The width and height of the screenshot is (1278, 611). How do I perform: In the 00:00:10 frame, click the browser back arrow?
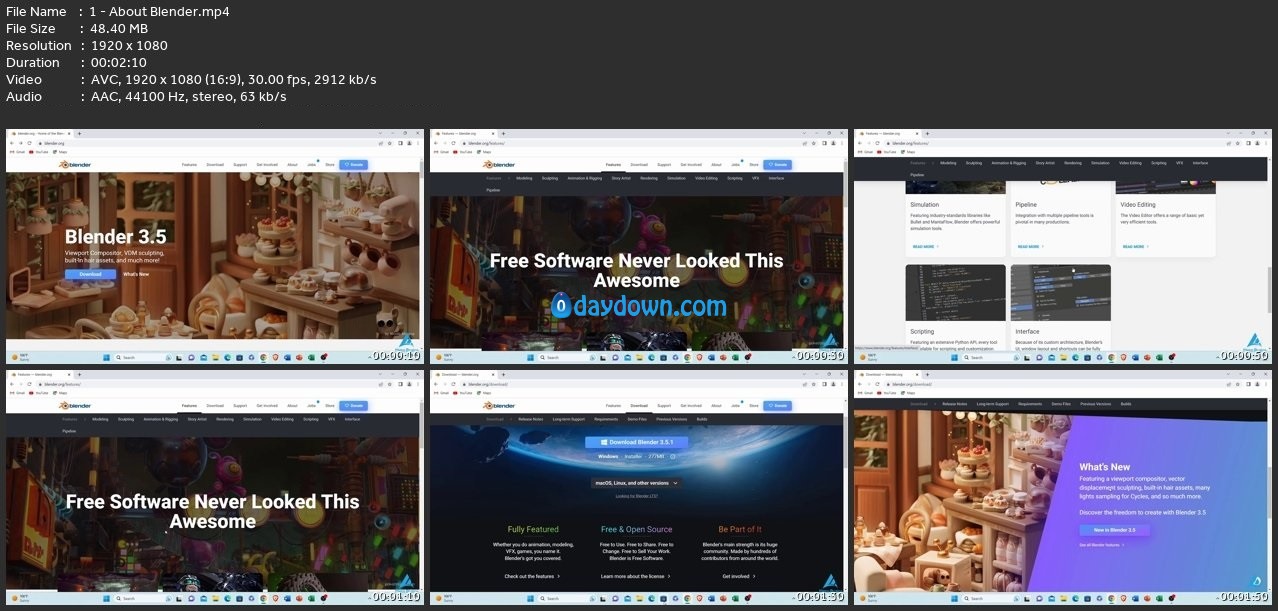[13, 144]
